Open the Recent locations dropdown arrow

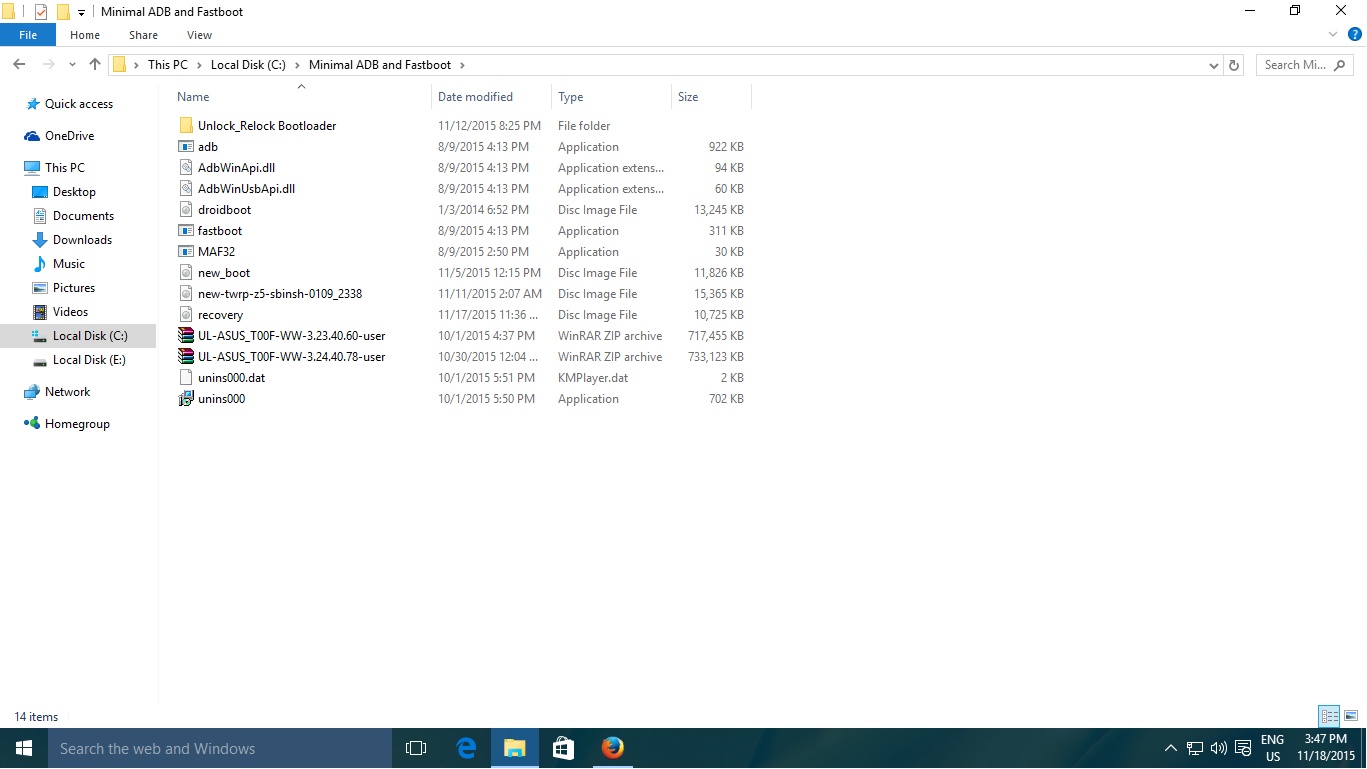click(x=72, y=65)
